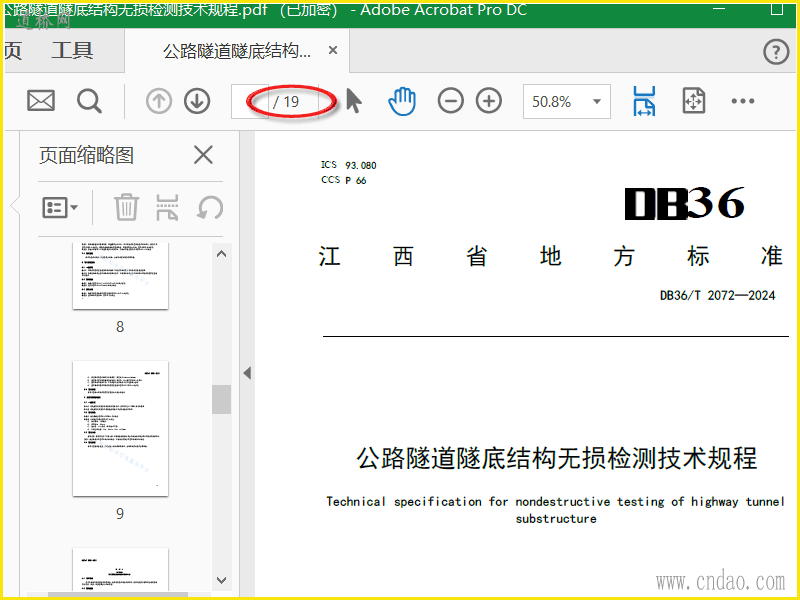The image size is (800, 600).
Task: Select the 公路隧道隧底结构 document tab
Action: coord(237,51)
